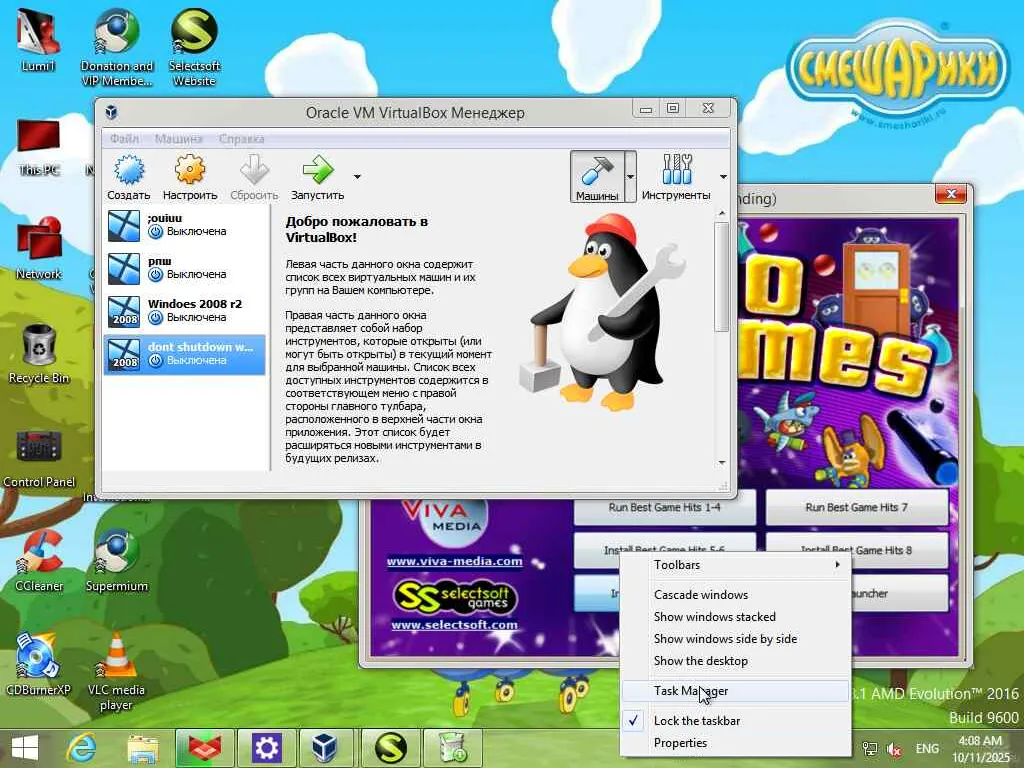Click the muted volume tray icon

893,749
